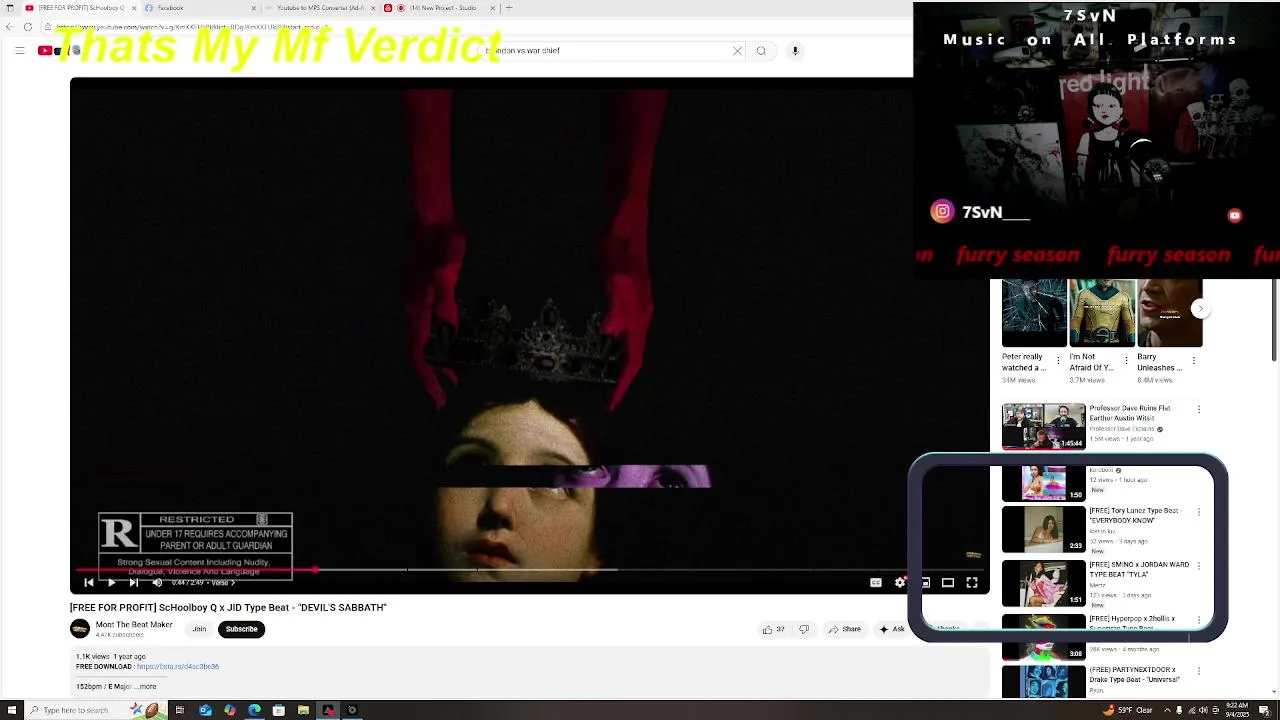Viewport: 1280px width, 720px height.
Task: Run search with magnifier button
Action: point(761,51)
